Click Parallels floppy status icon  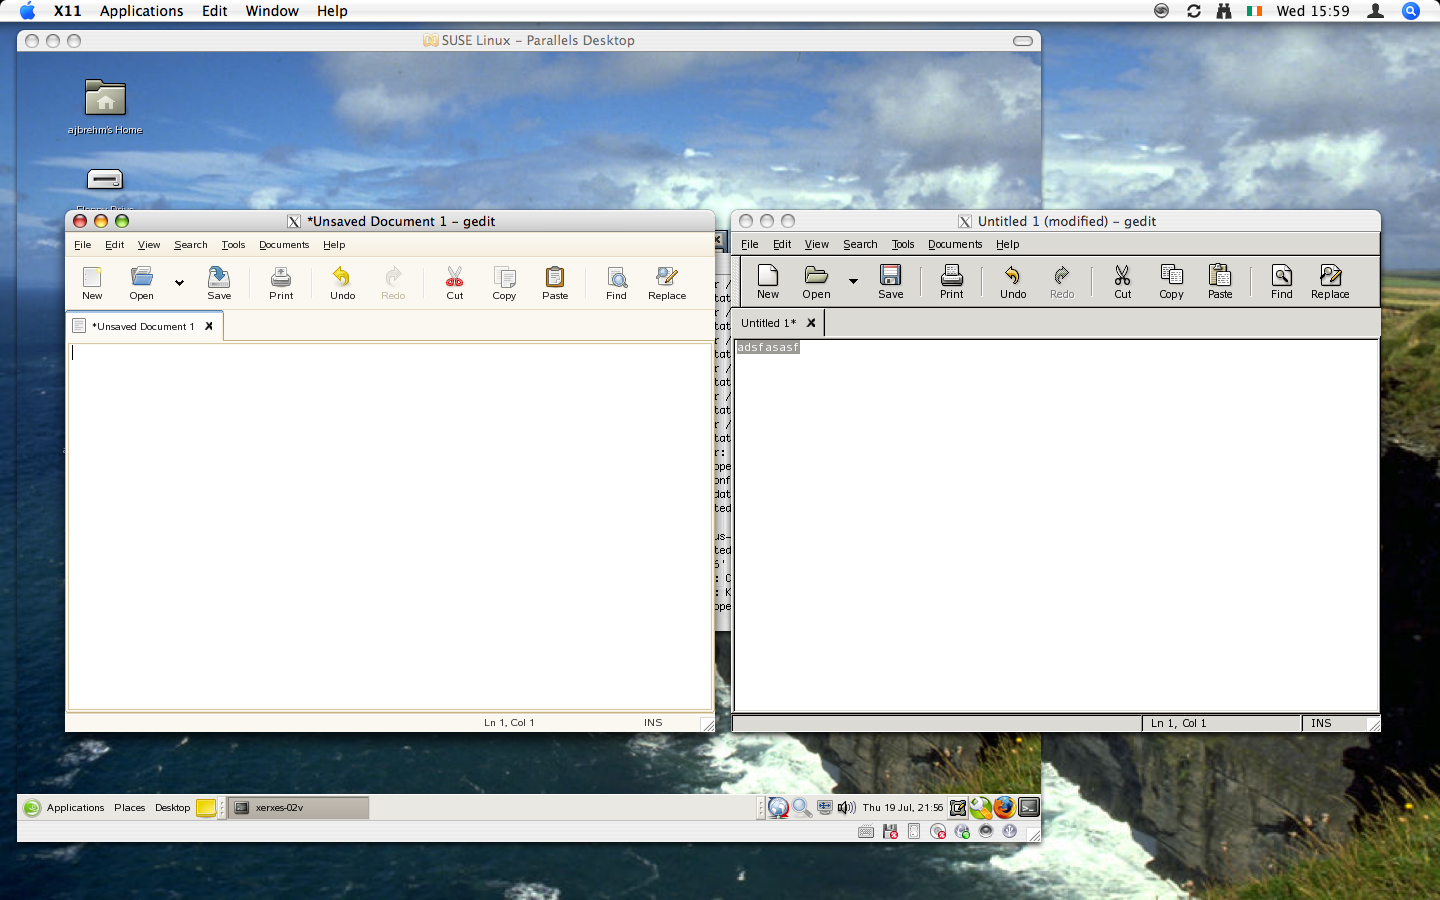click(890, 832)
